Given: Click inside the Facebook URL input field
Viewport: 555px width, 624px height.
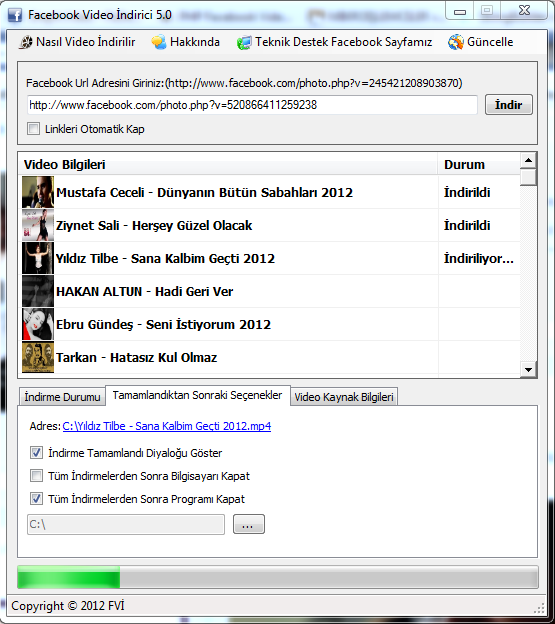Looking at the screenshot, I should (252, 105).
